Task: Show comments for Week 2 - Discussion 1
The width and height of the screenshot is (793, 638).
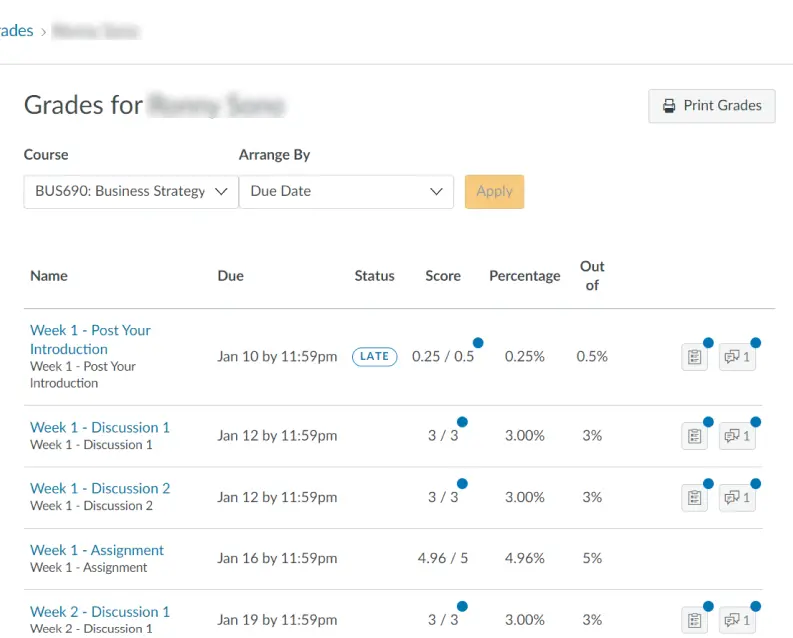Action: tap(737, 620)
